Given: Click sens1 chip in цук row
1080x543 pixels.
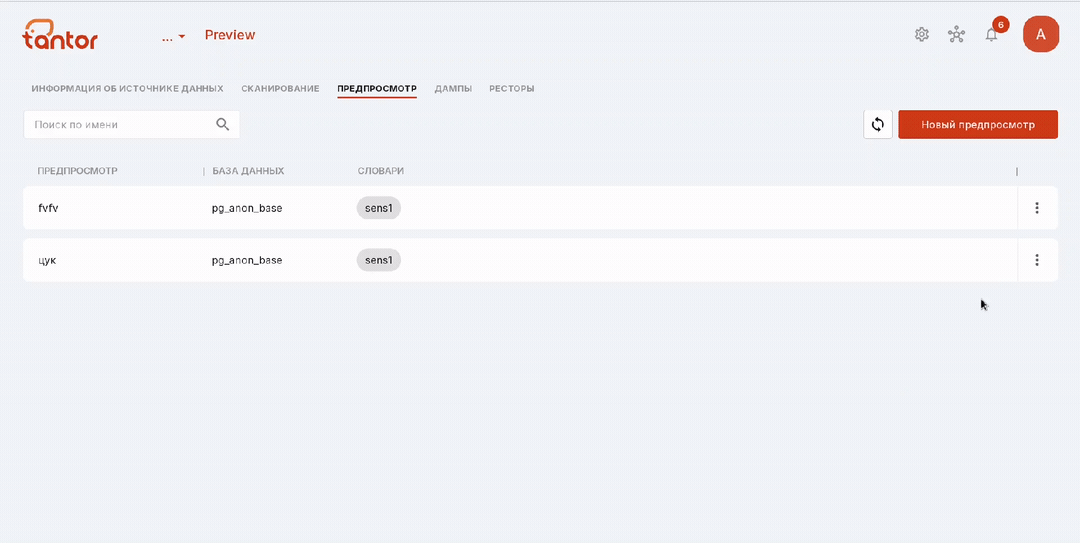Looking at the screenshot, I should 379,260.
